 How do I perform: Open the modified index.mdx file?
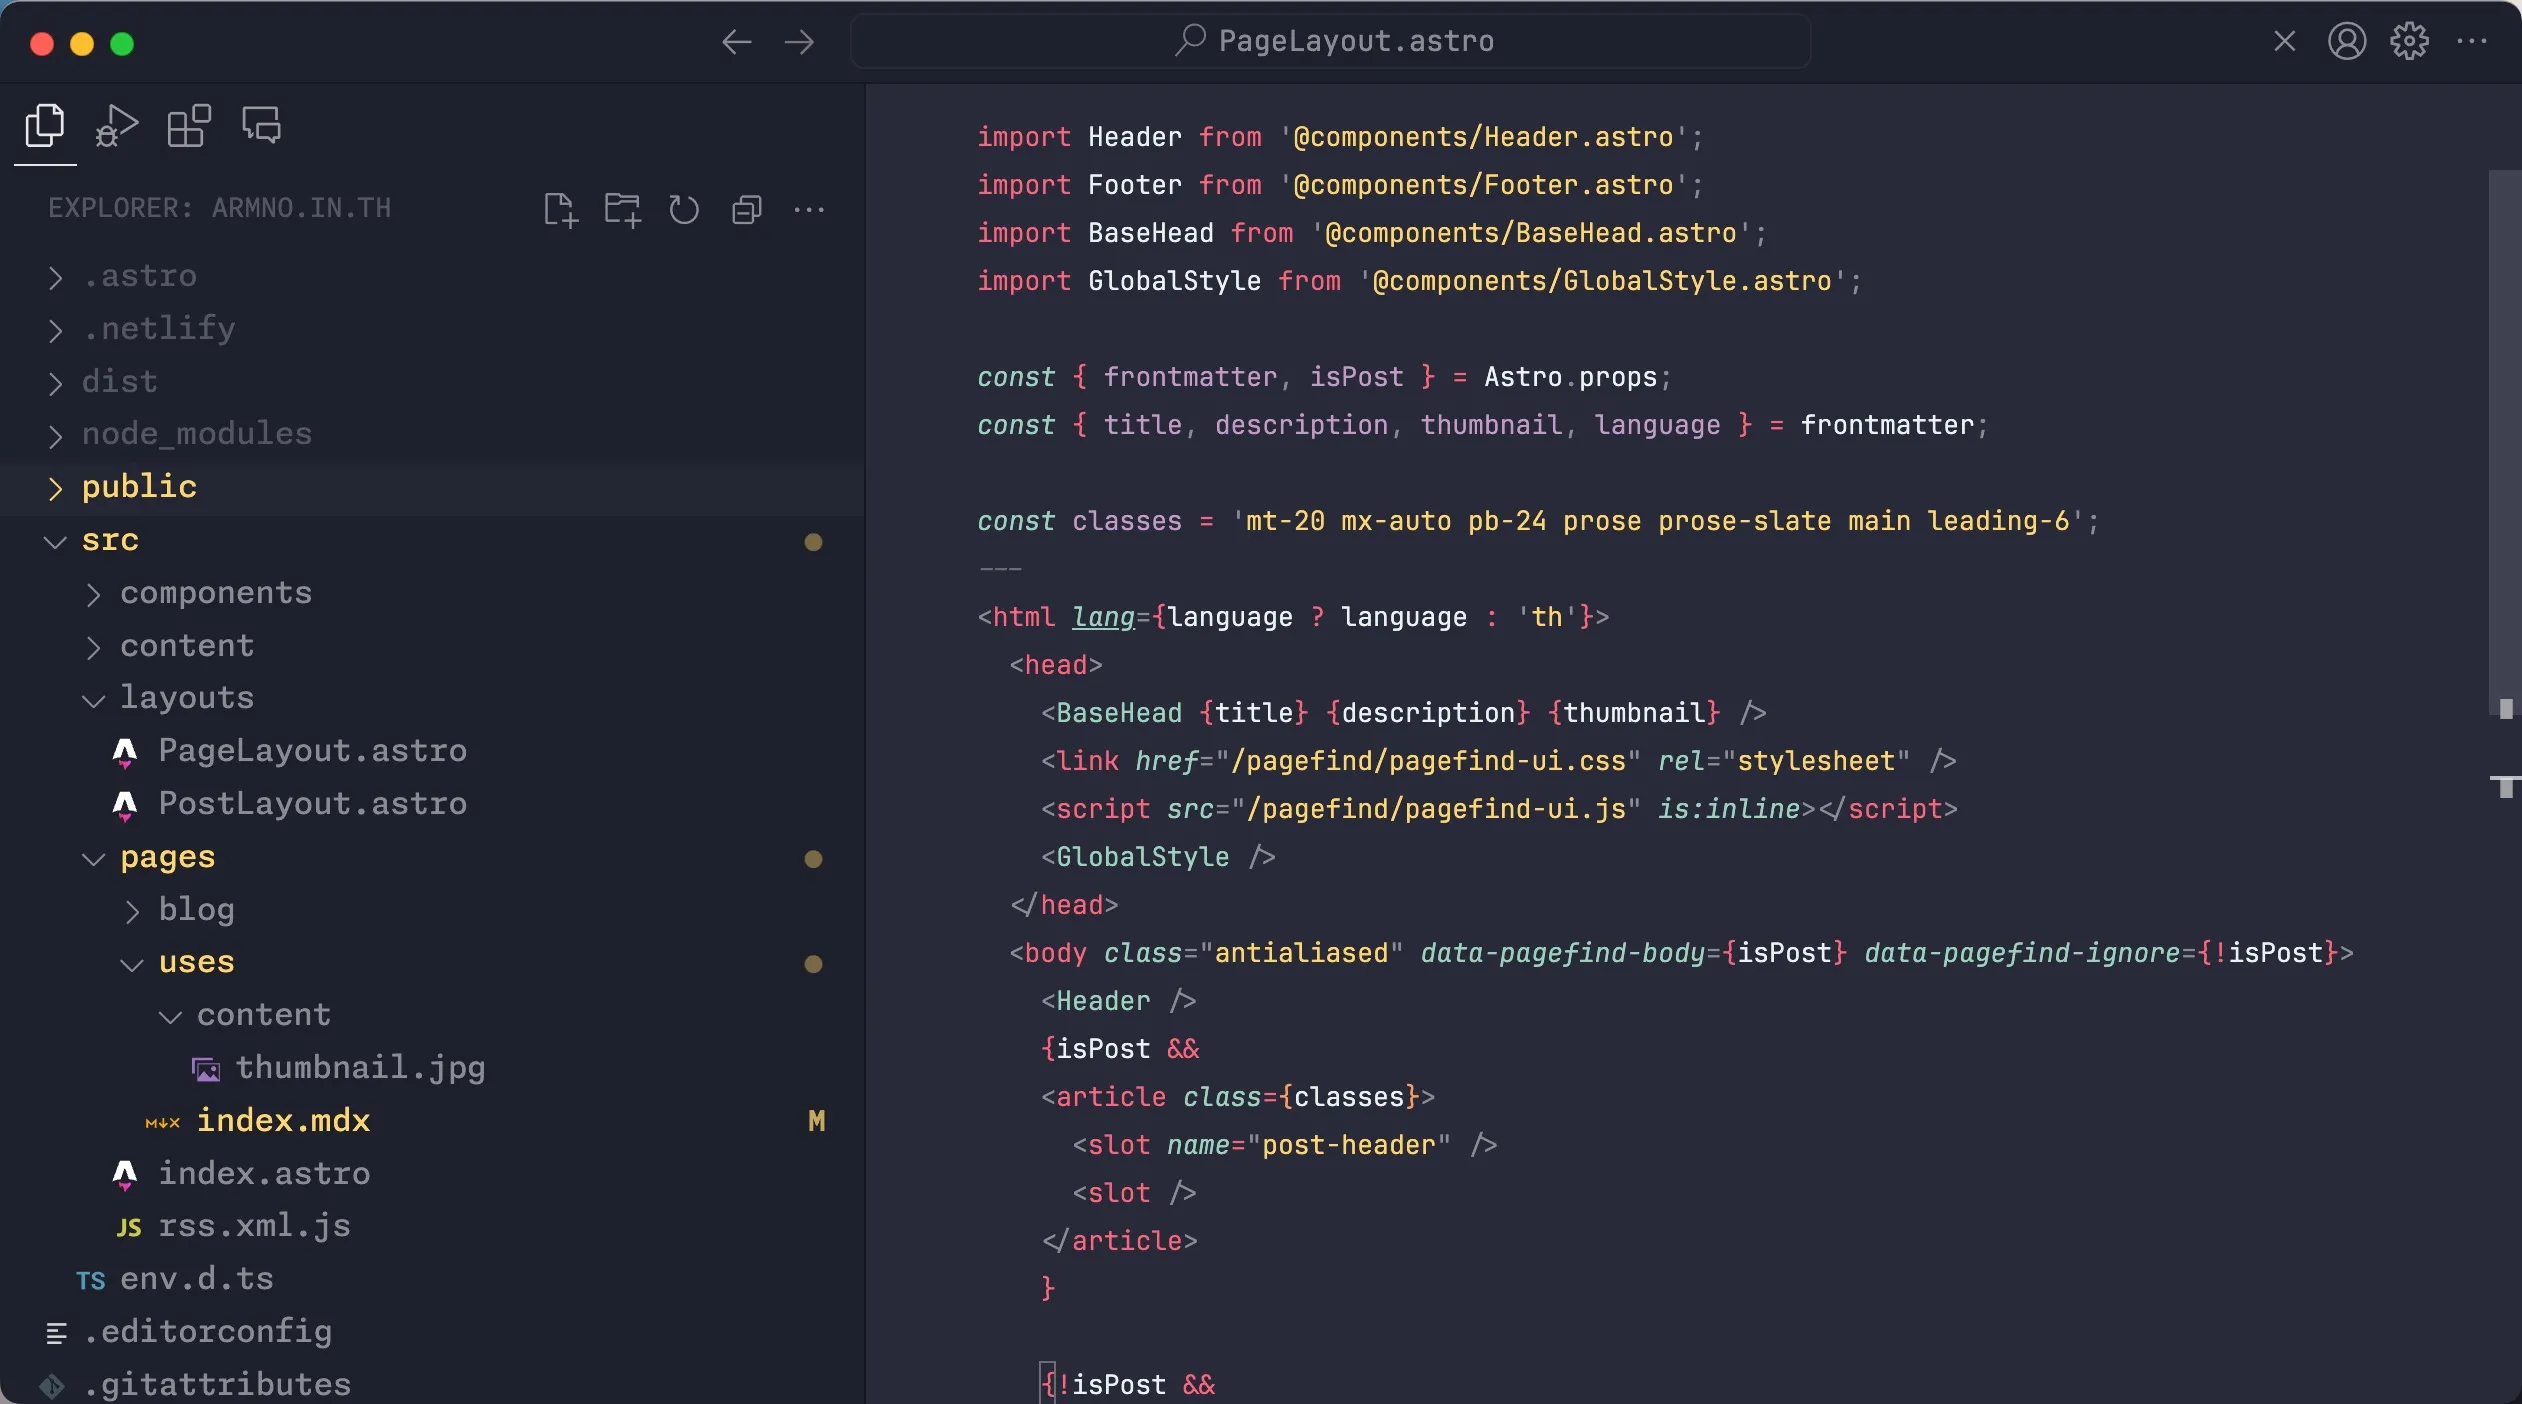click(283, 1121)
